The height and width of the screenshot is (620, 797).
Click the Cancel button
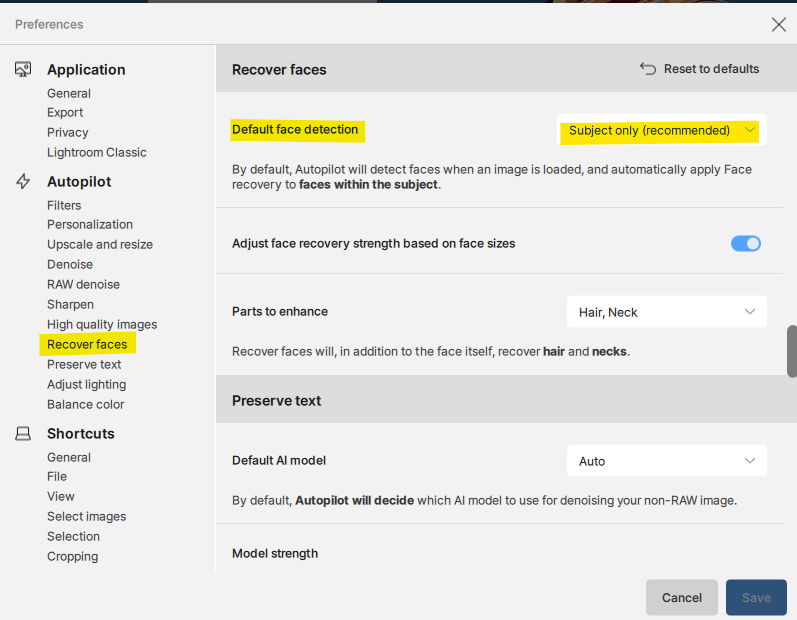click(681, 597)
